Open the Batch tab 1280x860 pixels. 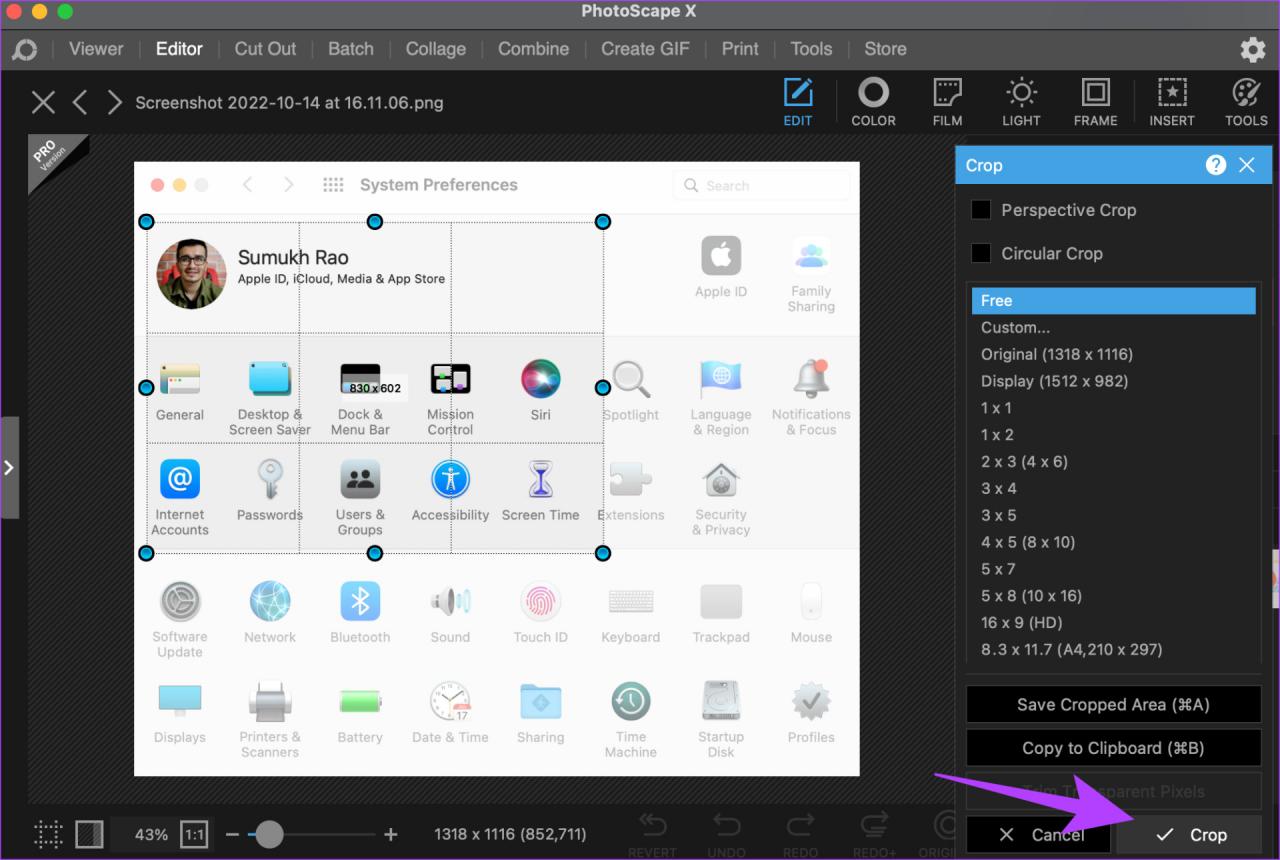pyautogui.click(x=351, y=49)
